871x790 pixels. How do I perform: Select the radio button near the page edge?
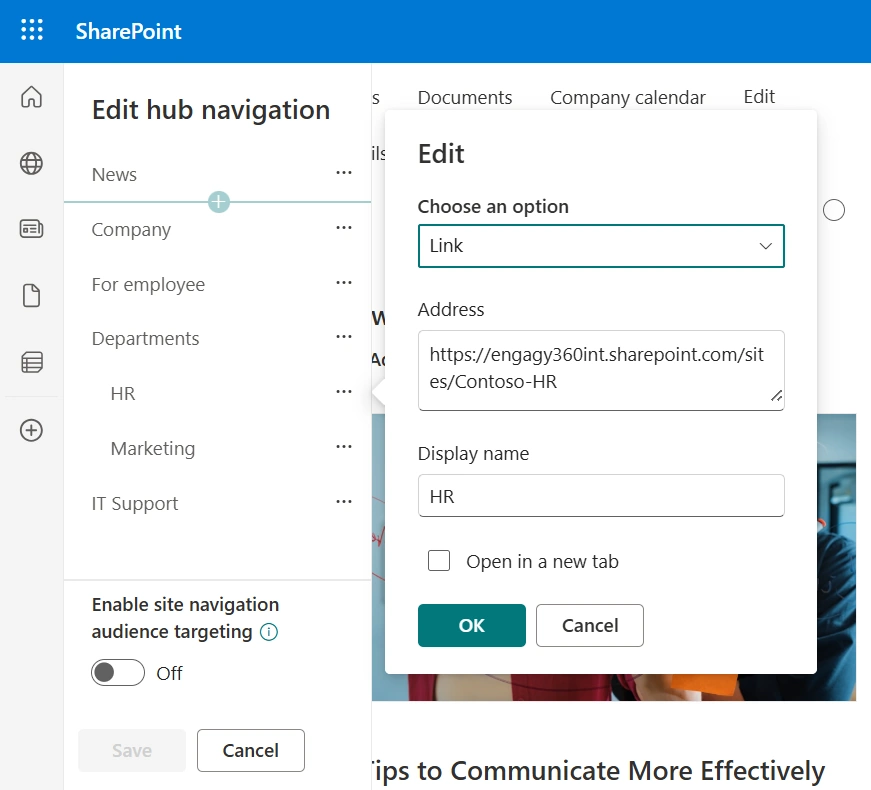(x=833, y=210)
